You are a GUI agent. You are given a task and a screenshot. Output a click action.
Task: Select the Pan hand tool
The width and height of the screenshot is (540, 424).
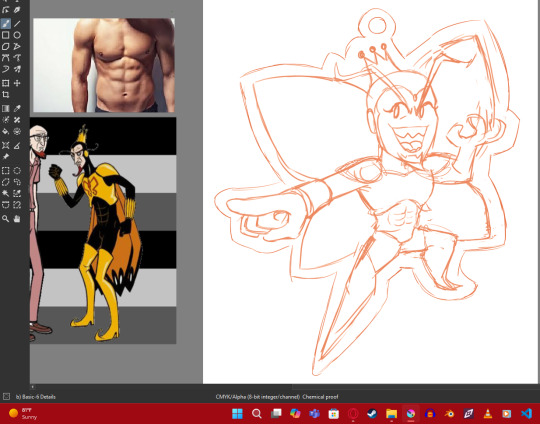[x=17, y=219]
